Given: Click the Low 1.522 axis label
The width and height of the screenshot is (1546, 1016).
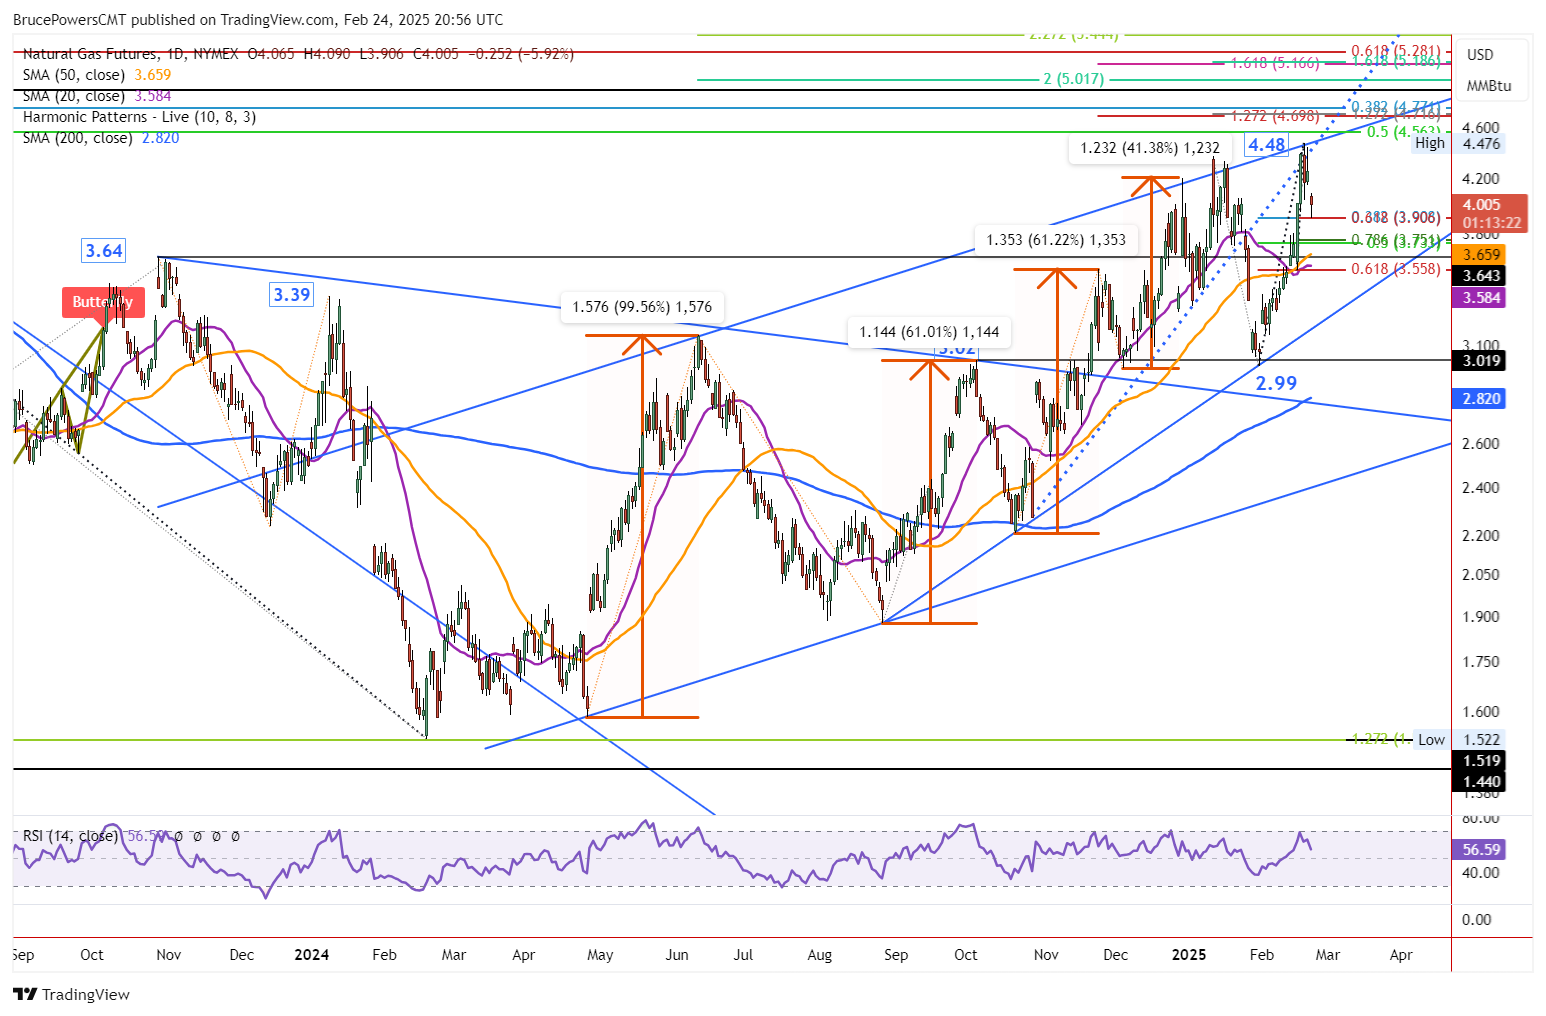Looking at the screenshot, I should pyautogui.click(x=1459, y=740).
